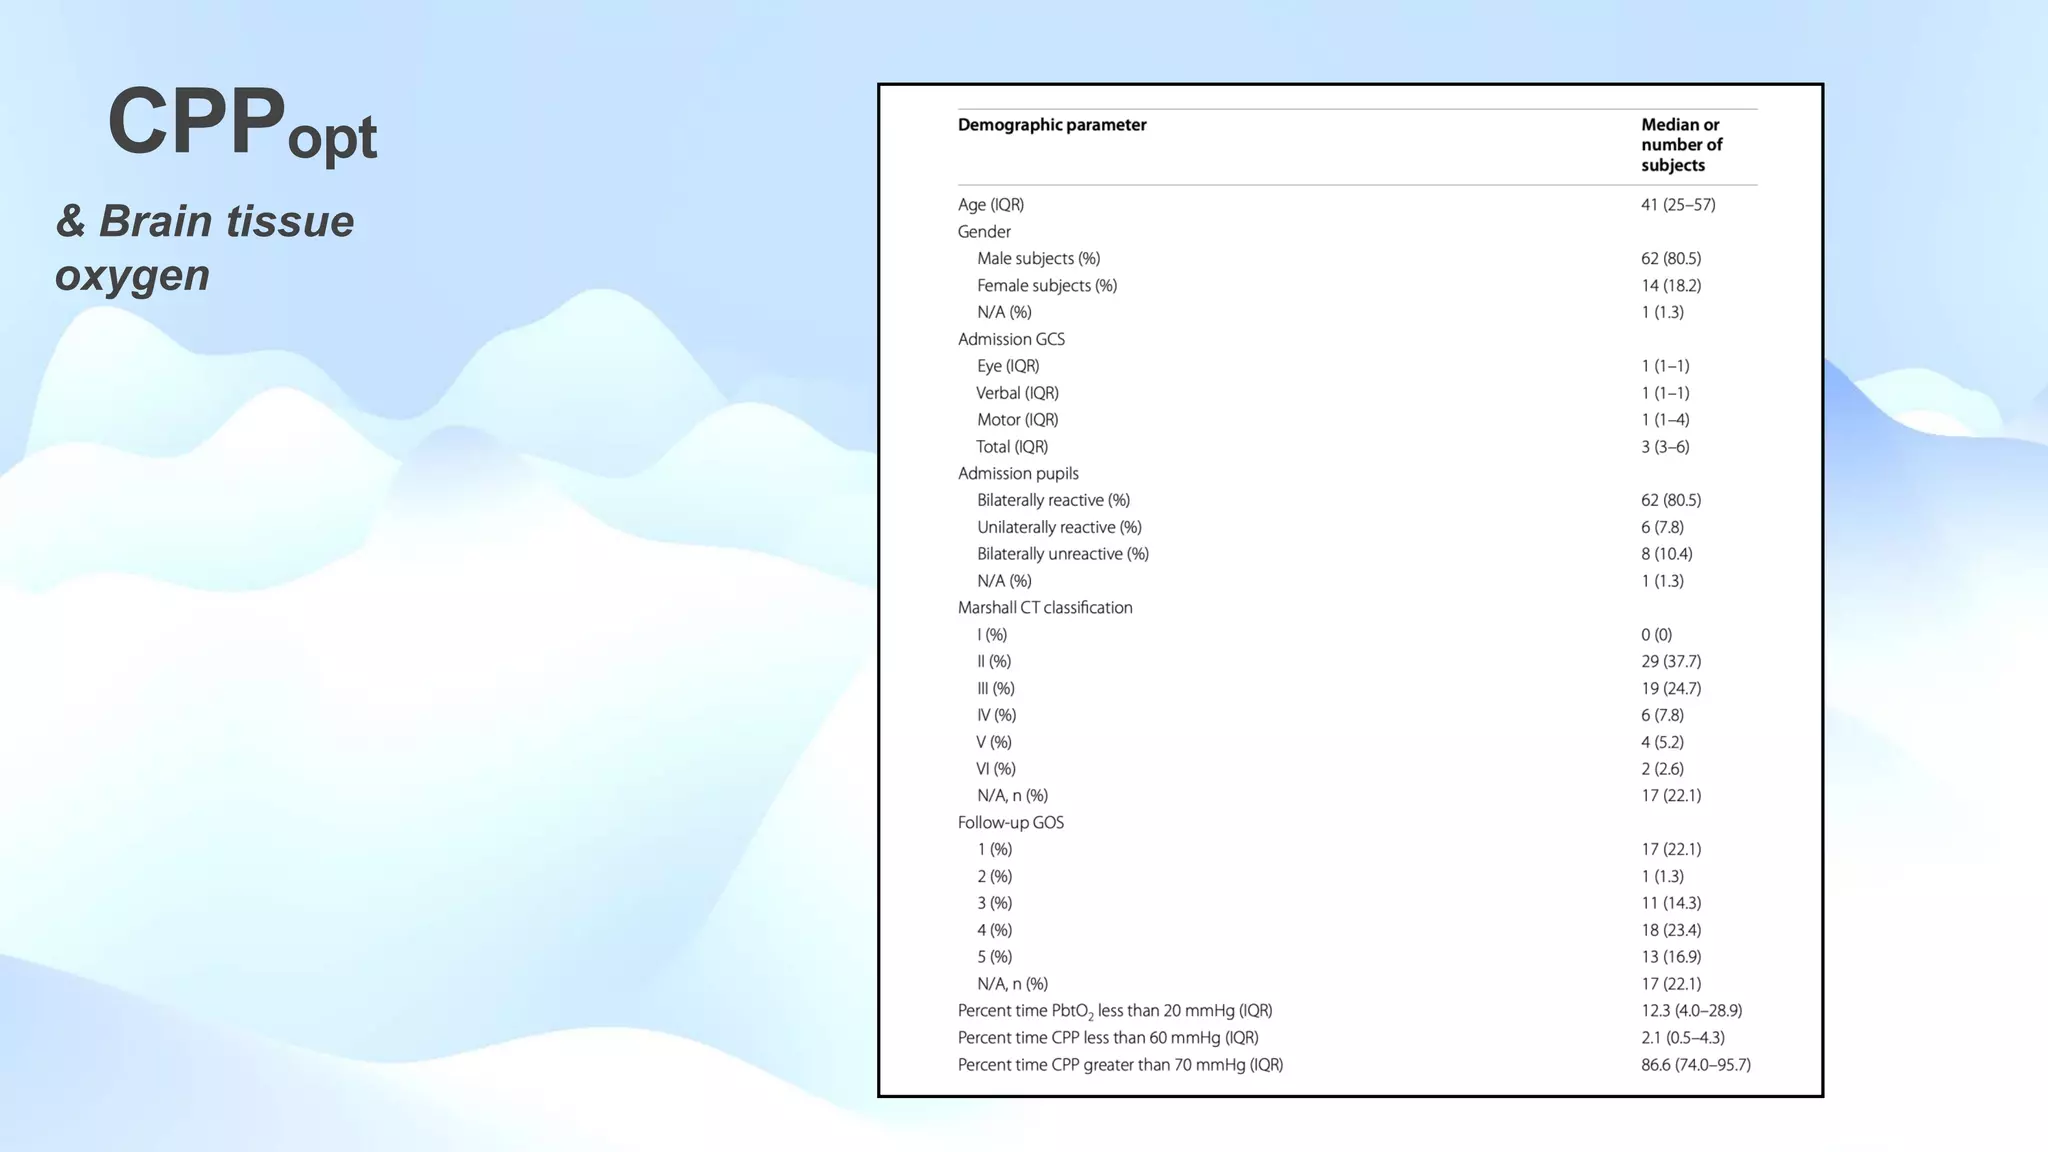Click the 'Median or number of subjects' header

point(1681,145)
